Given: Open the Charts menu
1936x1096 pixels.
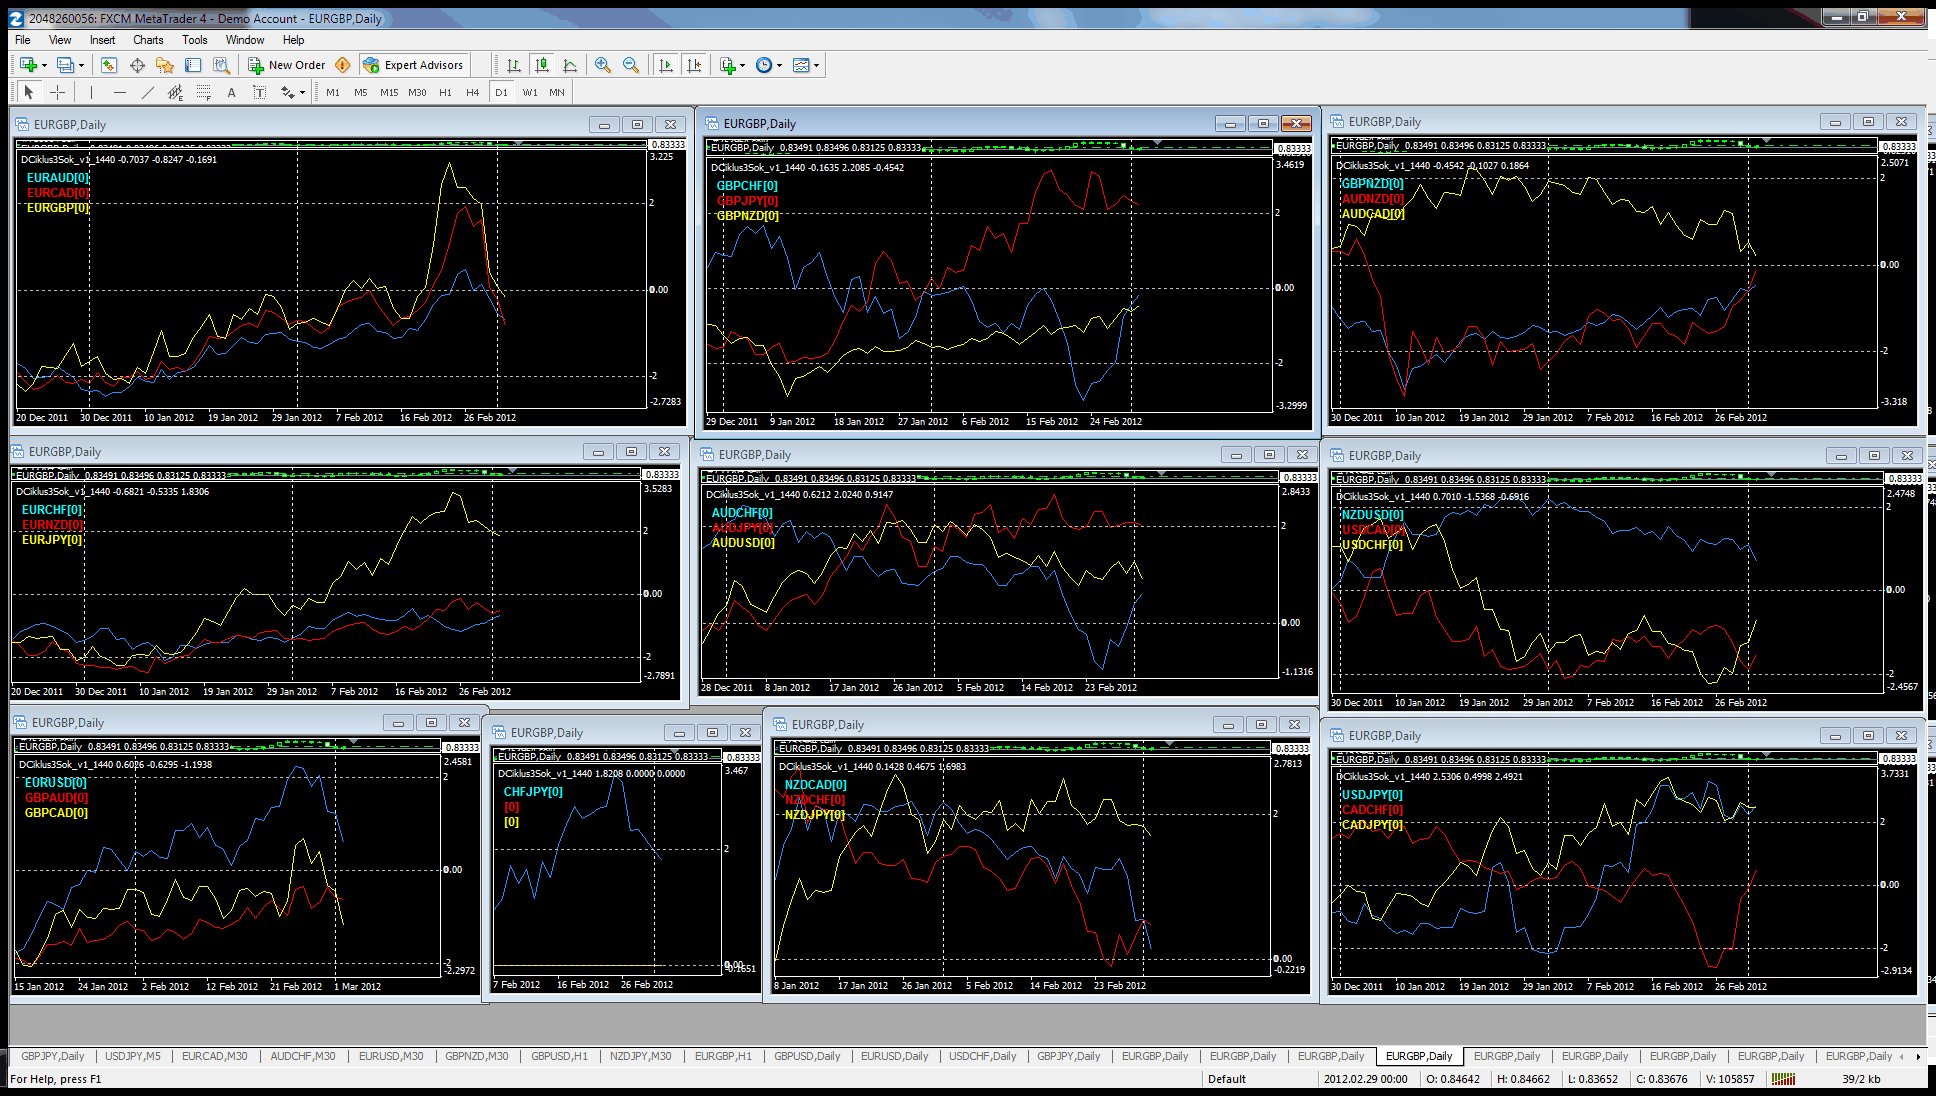Looking at the screenshot, I should (x=147, y=40).
